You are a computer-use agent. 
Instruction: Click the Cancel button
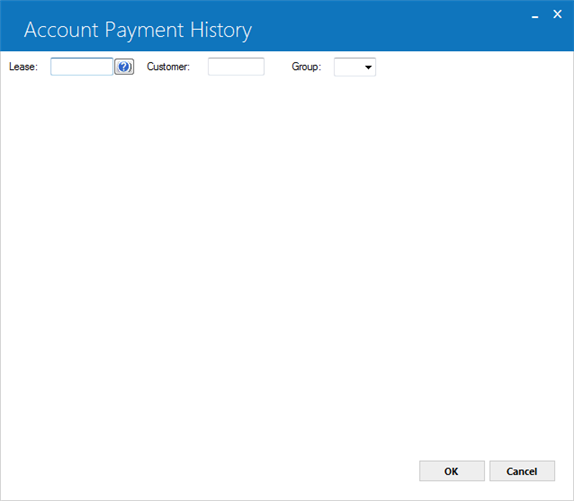522,471
